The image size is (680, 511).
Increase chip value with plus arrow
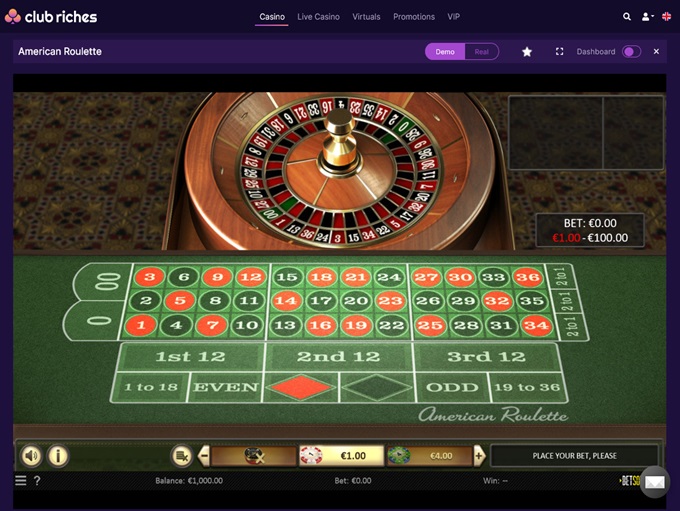479,456
